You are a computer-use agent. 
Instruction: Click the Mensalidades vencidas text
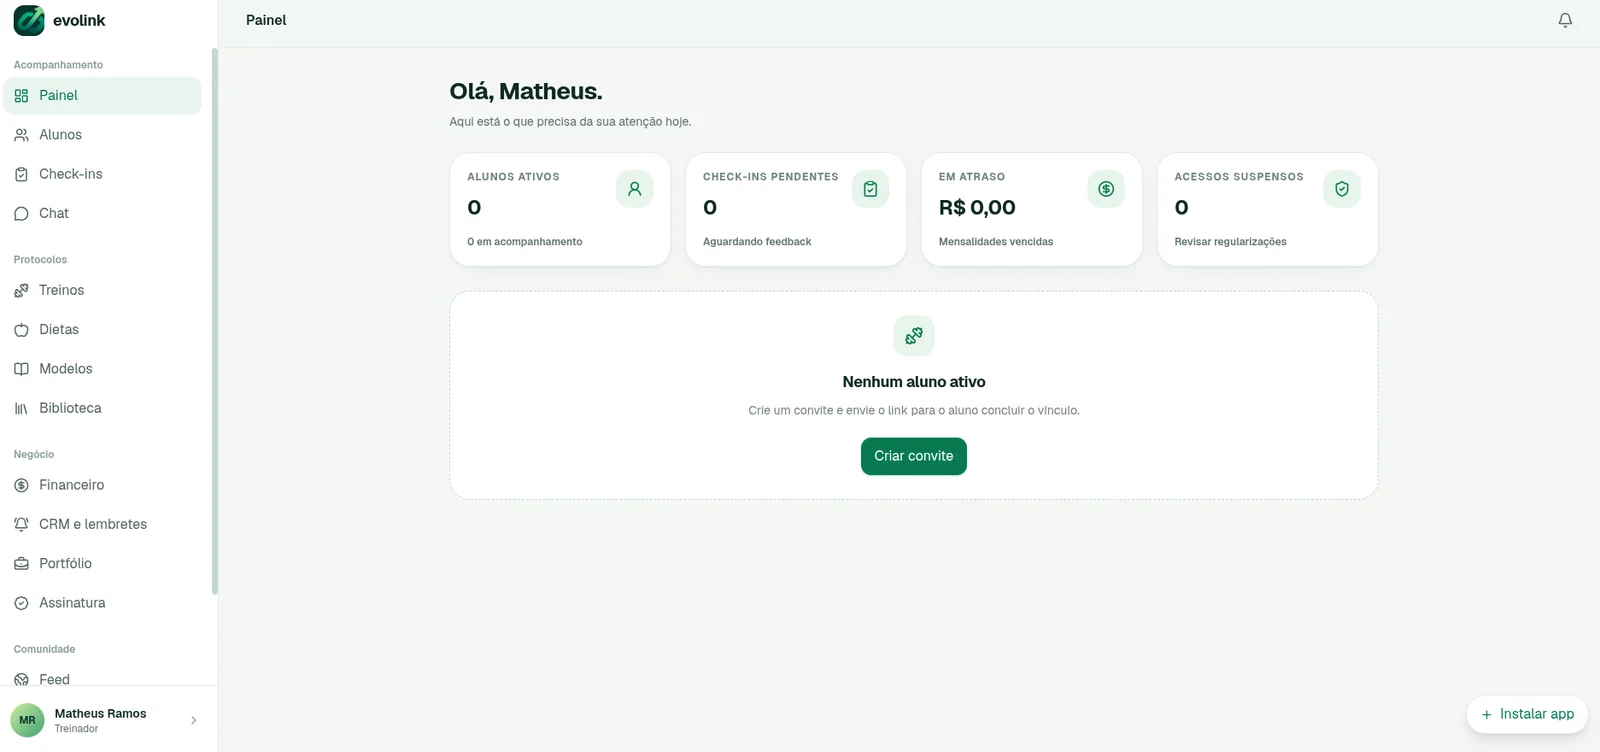click(996, 242)
